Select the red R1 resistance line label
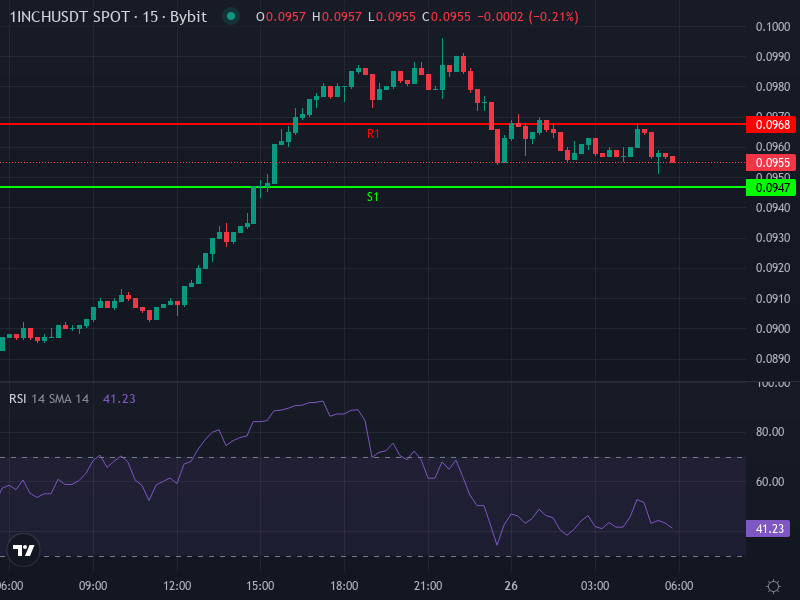800x600 pixels. (x=374, y=131)
